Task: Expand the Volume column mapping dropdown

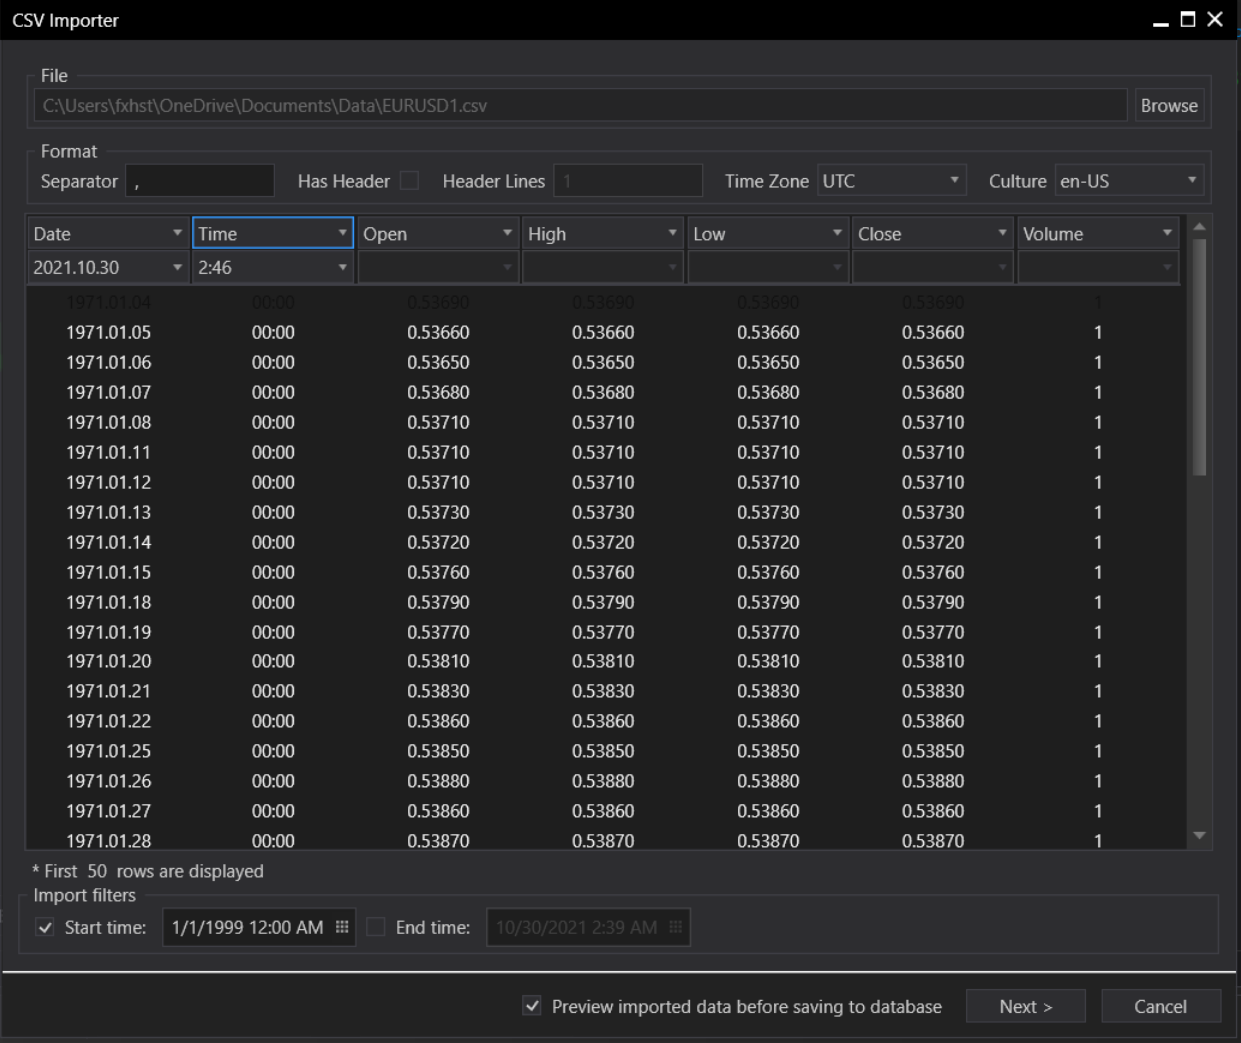Action: point(1097,234)
